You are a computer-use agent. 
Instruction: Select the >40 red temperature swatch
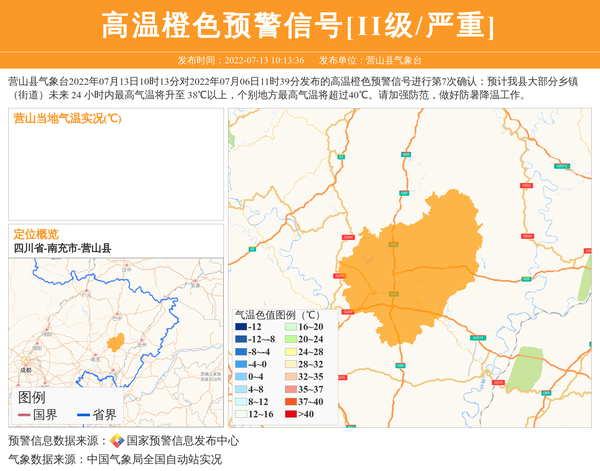291,414
